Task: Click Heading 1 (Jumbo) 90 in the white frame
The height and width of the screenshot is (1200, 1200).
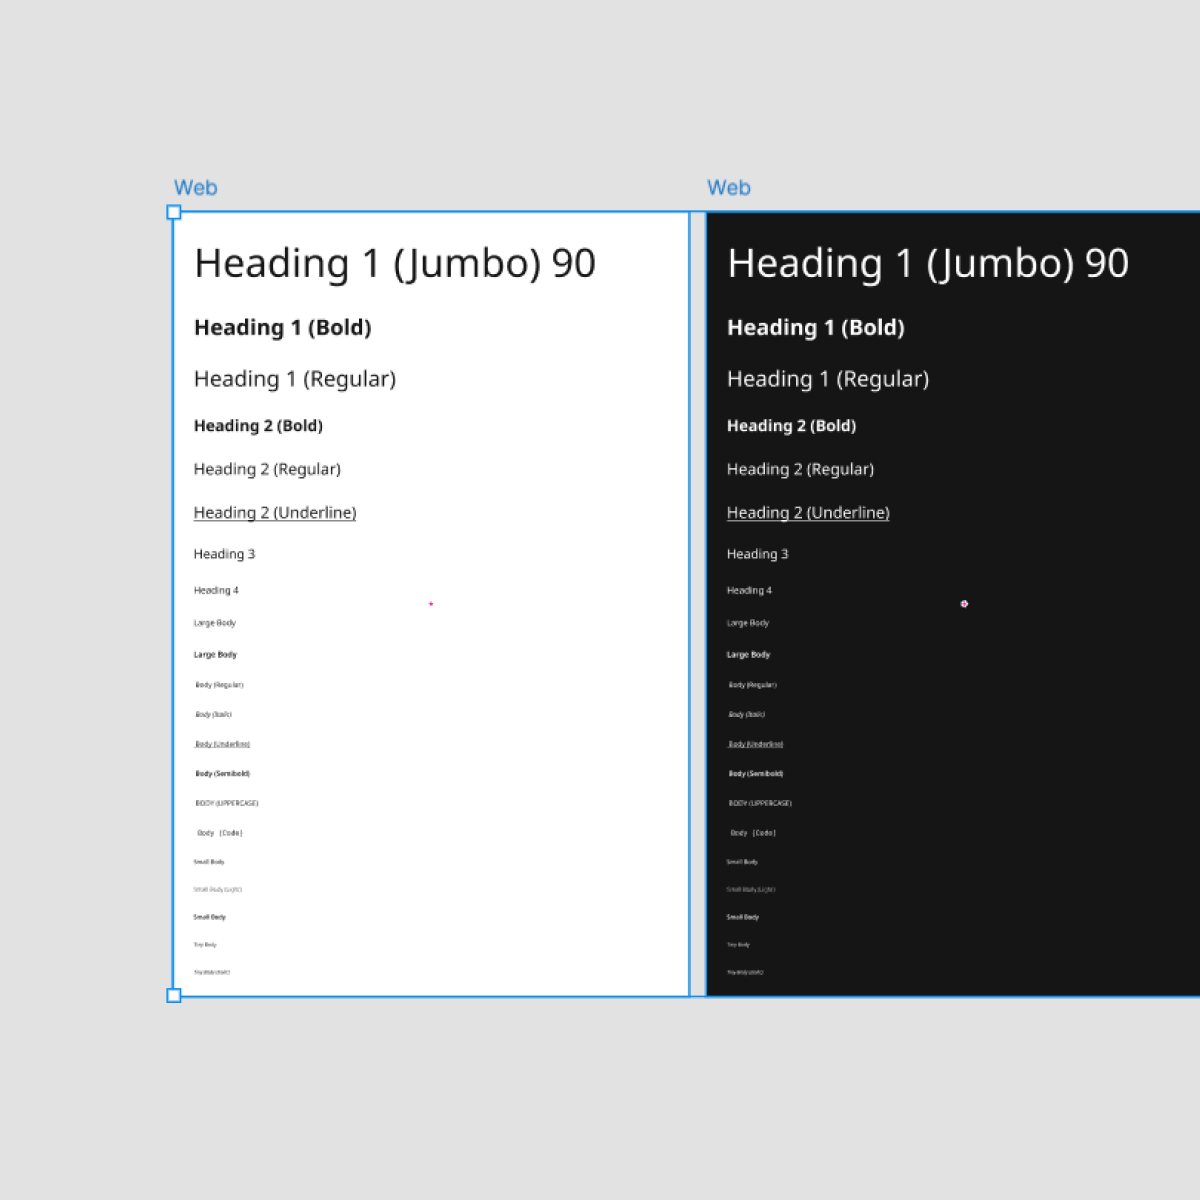Action: point(395,264)
